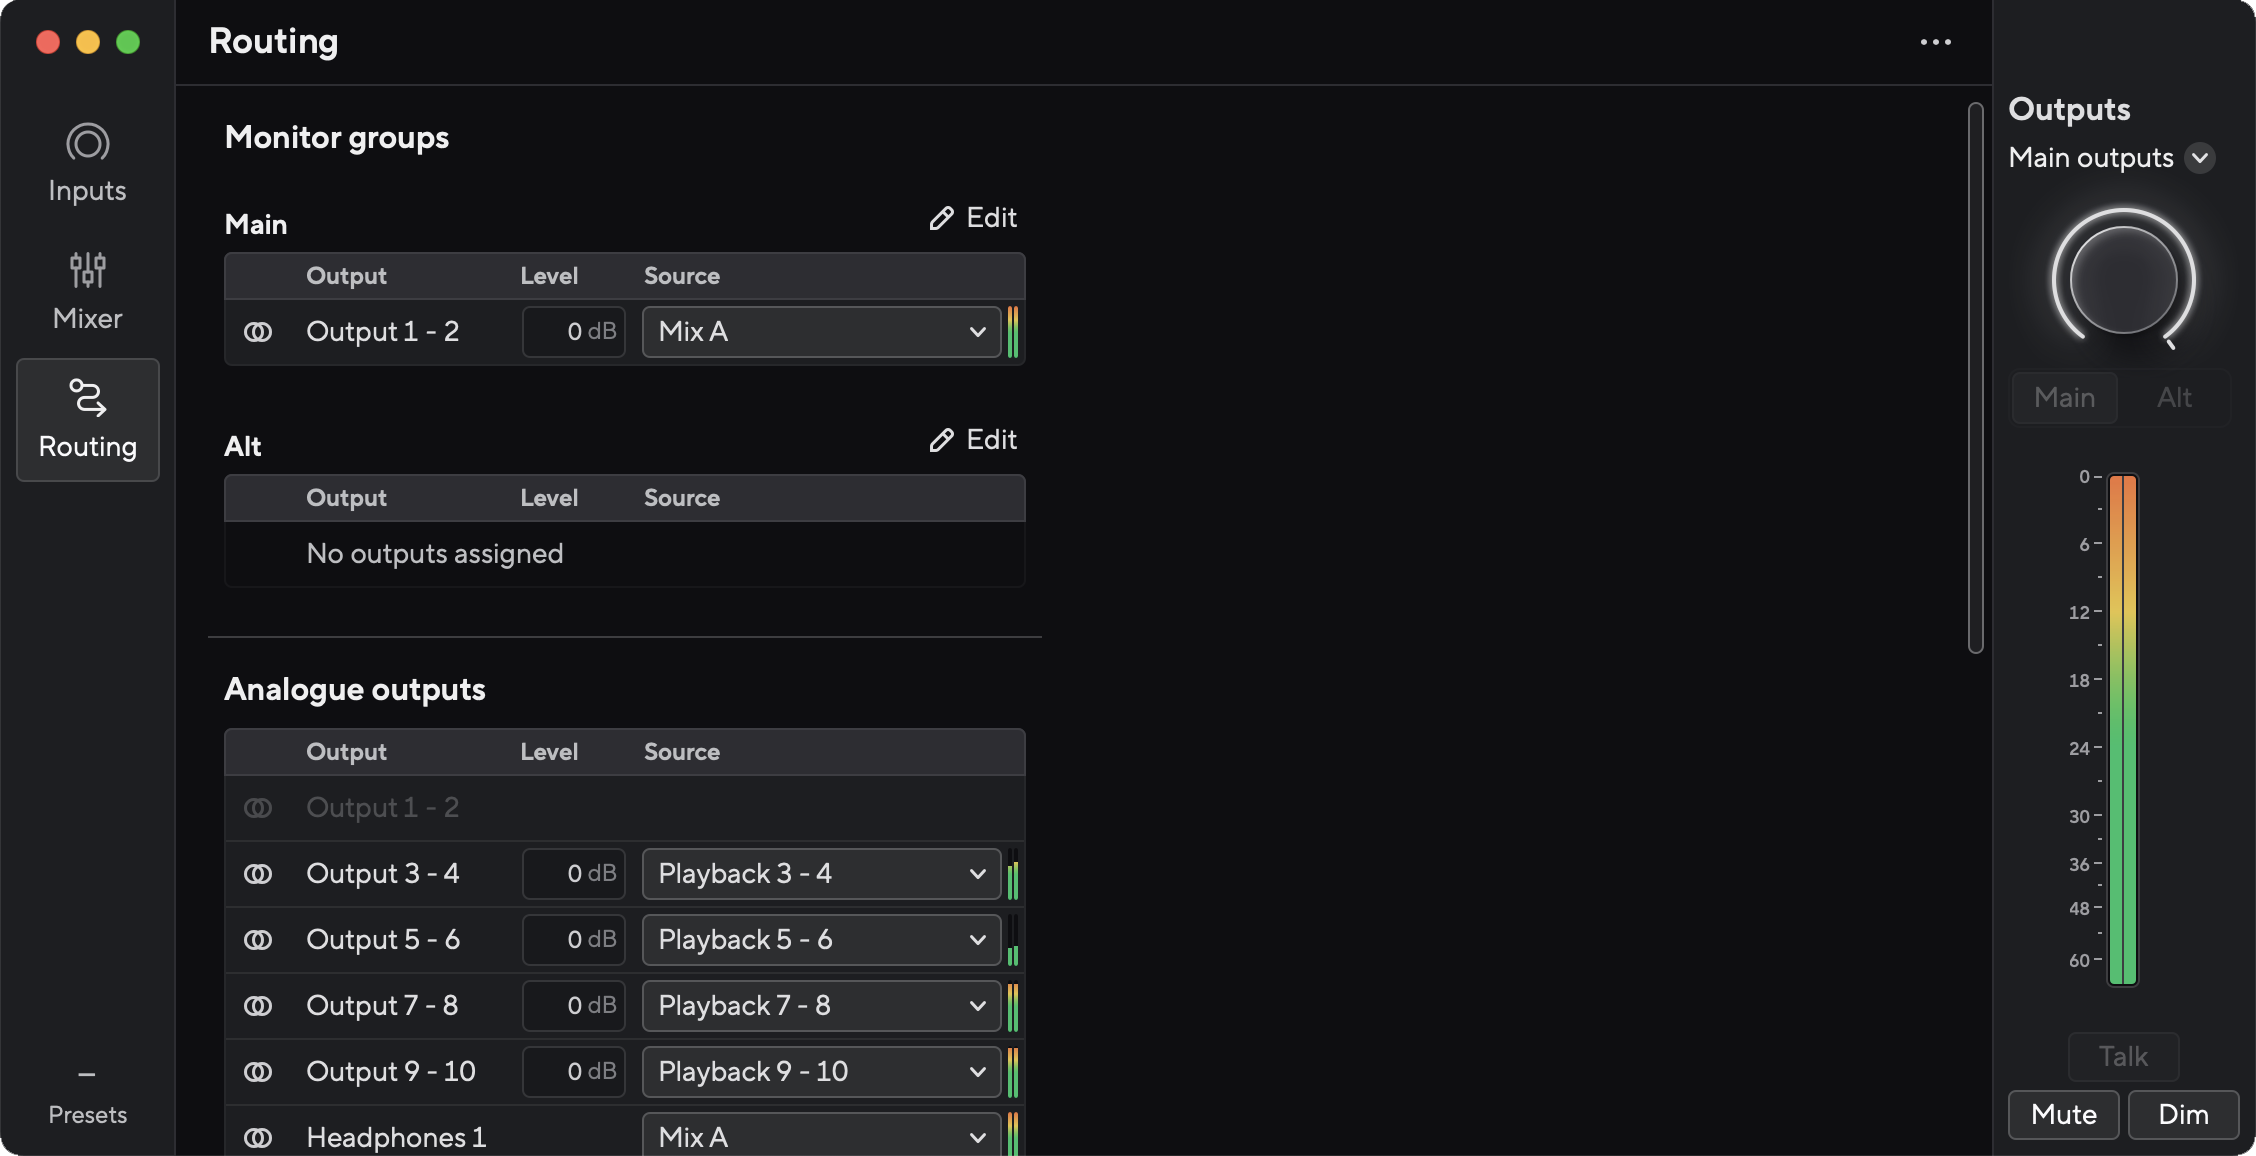
Task: Expand the Main outputs selector chevron
Action: [x=2200, y=158]
